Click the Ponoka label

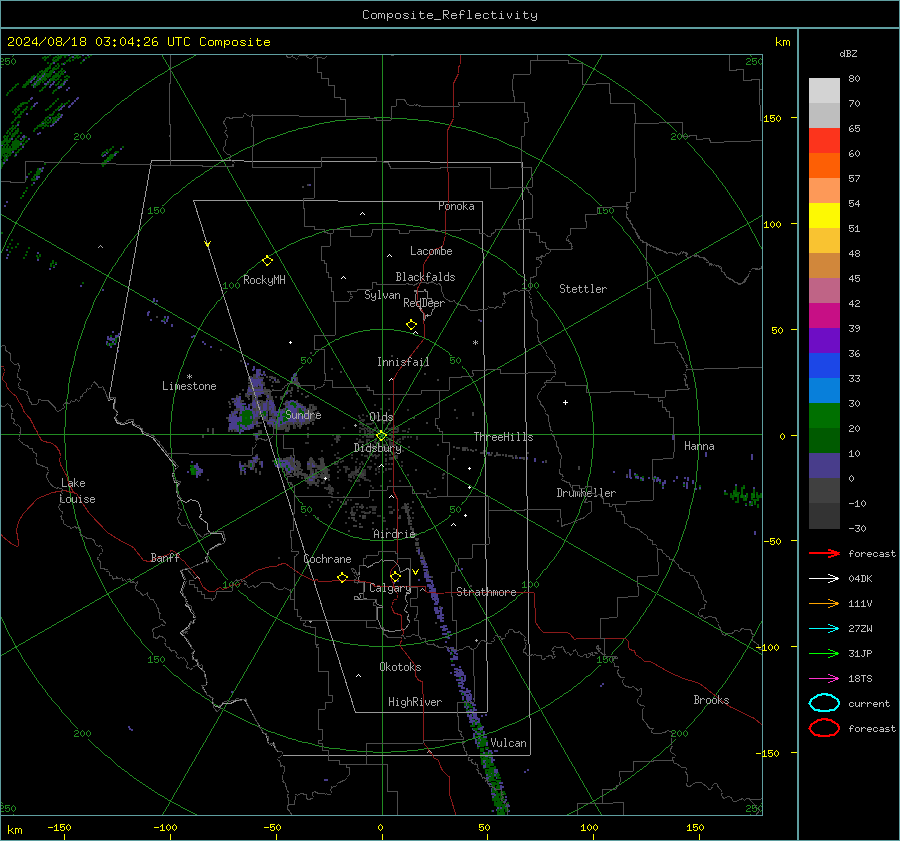coord(456,206)
